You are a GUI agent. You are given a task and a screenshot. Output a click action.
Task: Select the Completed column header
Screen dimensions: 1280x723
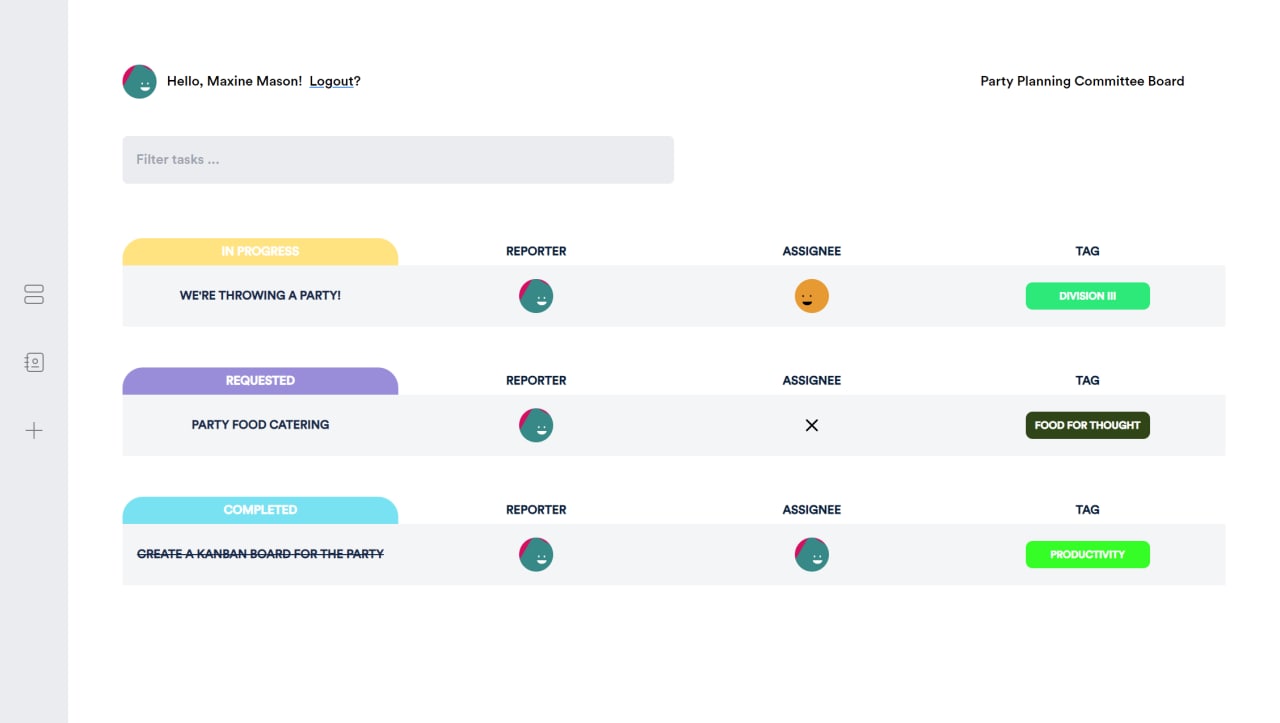(260, 510)
